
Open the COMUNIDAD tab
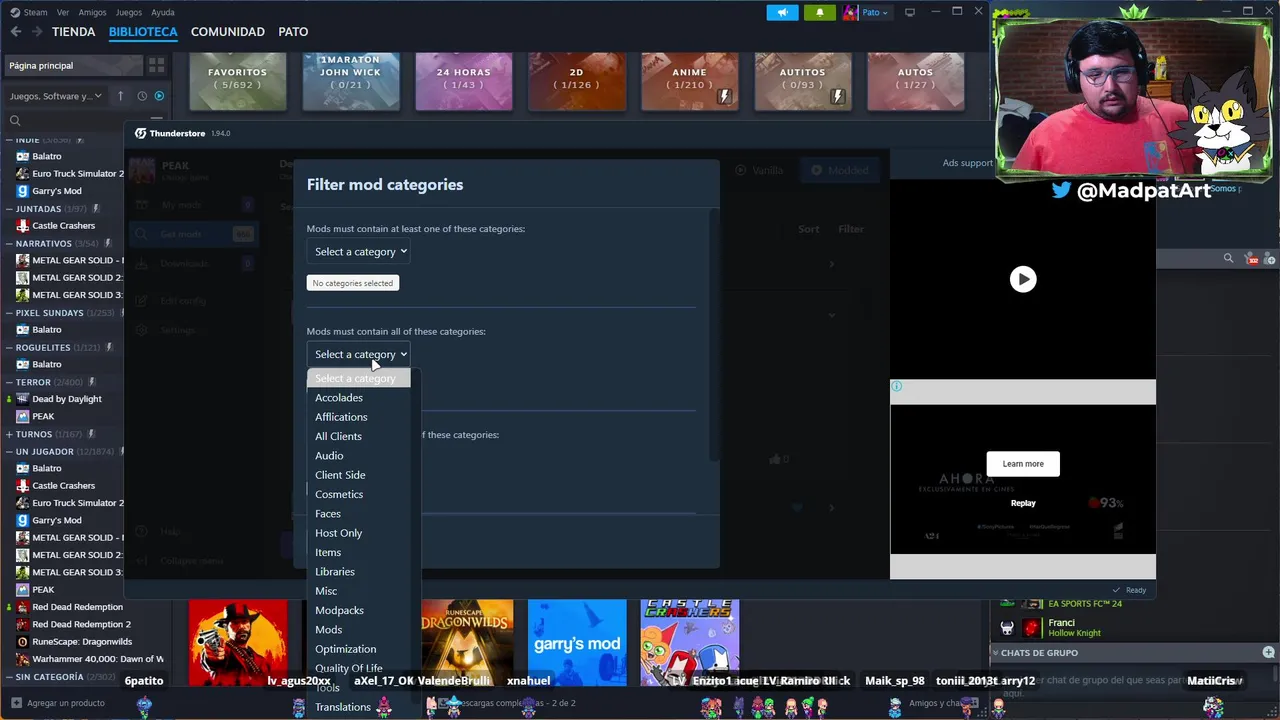[x=228, y=32]
